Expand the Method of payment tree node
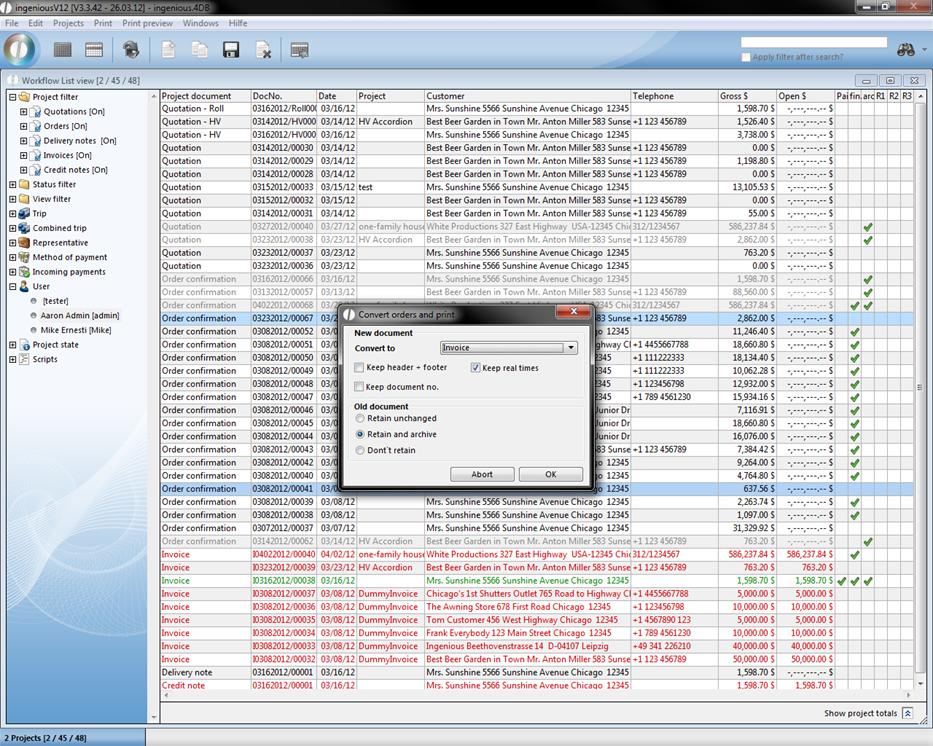Screen dimensions: 933x746 point(13,257)
